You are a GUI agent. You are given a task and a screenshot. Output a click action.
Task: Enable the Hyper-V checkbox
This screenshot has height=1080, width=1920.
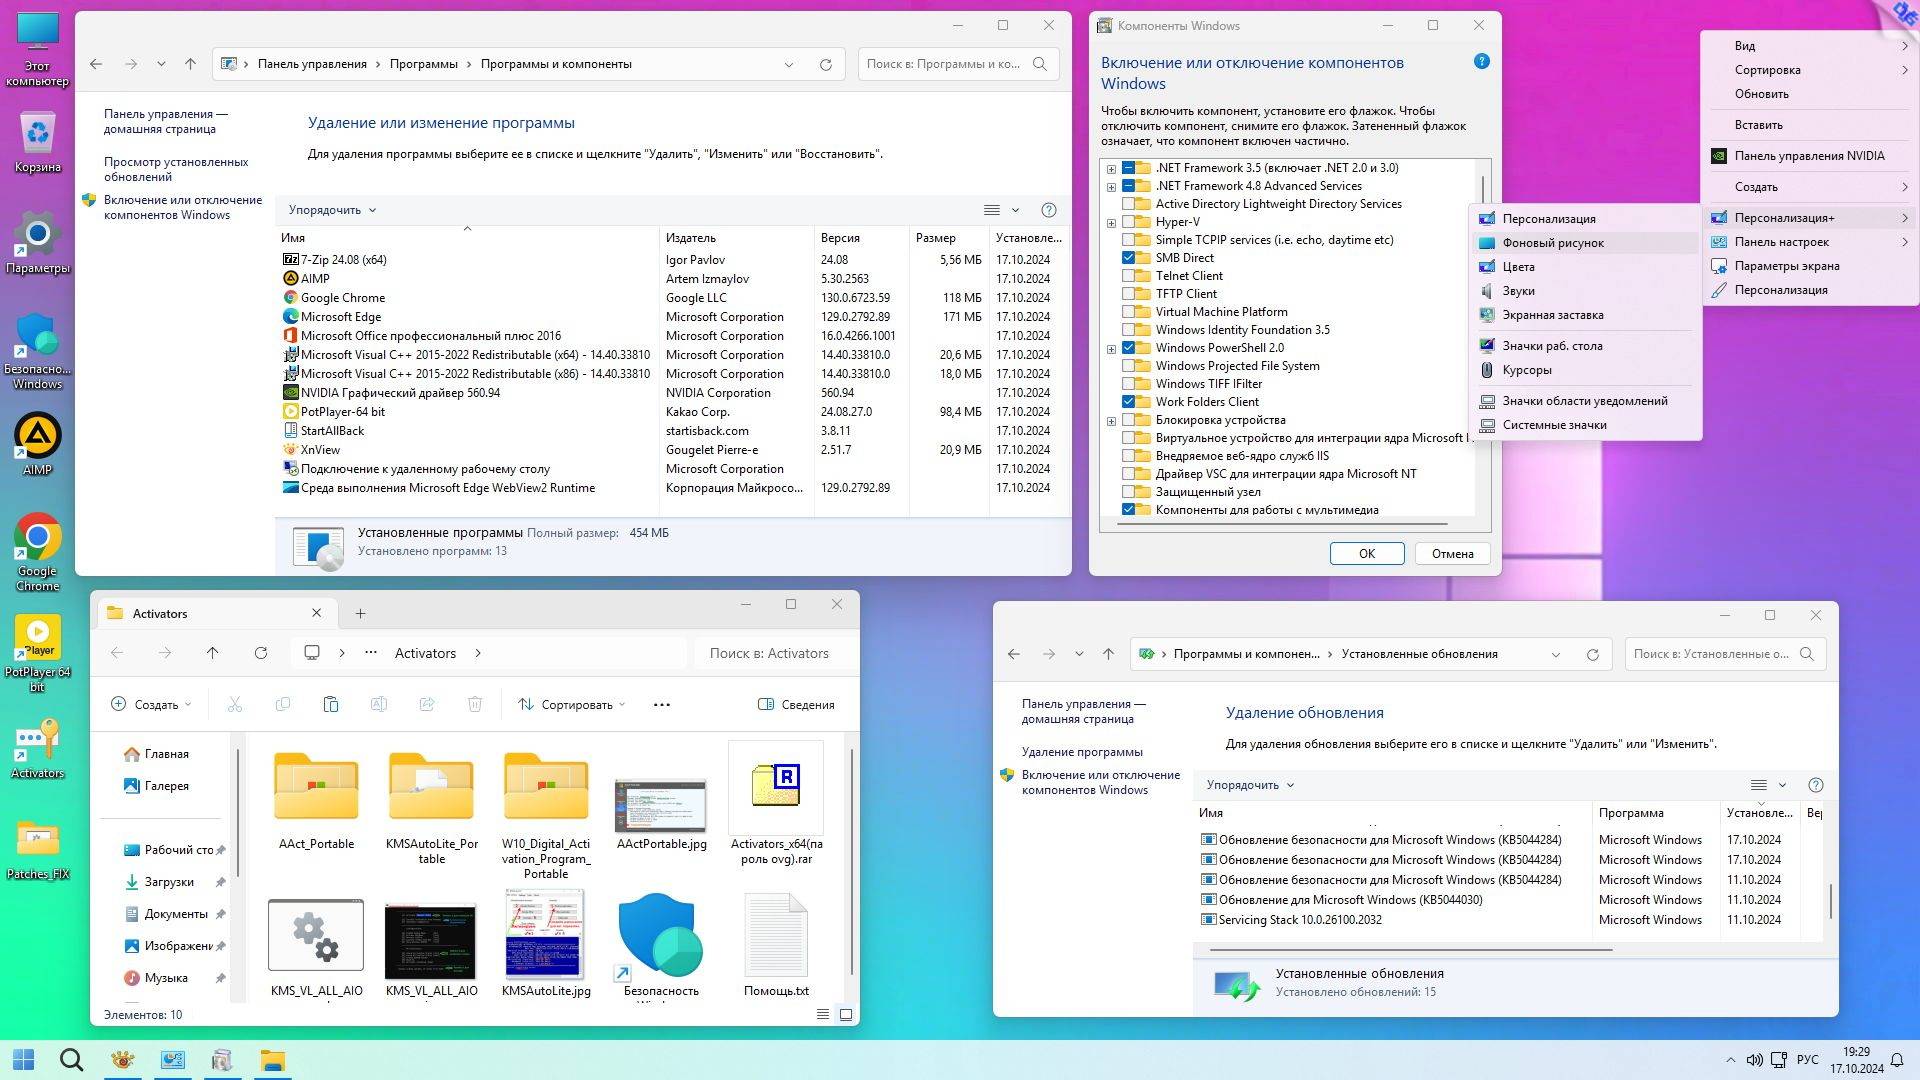[x=1129, y=222]
